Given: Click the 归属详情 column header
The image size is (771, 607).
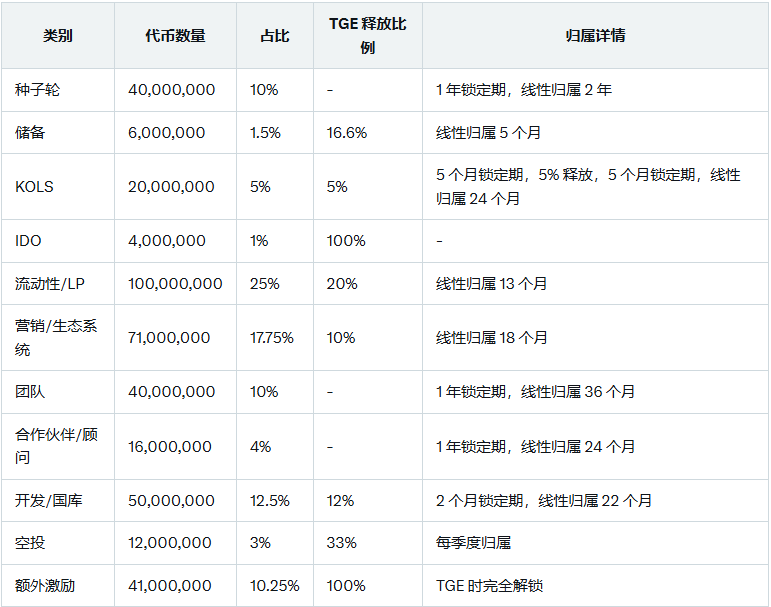Looking at the screenshot, I should (595, 36).
